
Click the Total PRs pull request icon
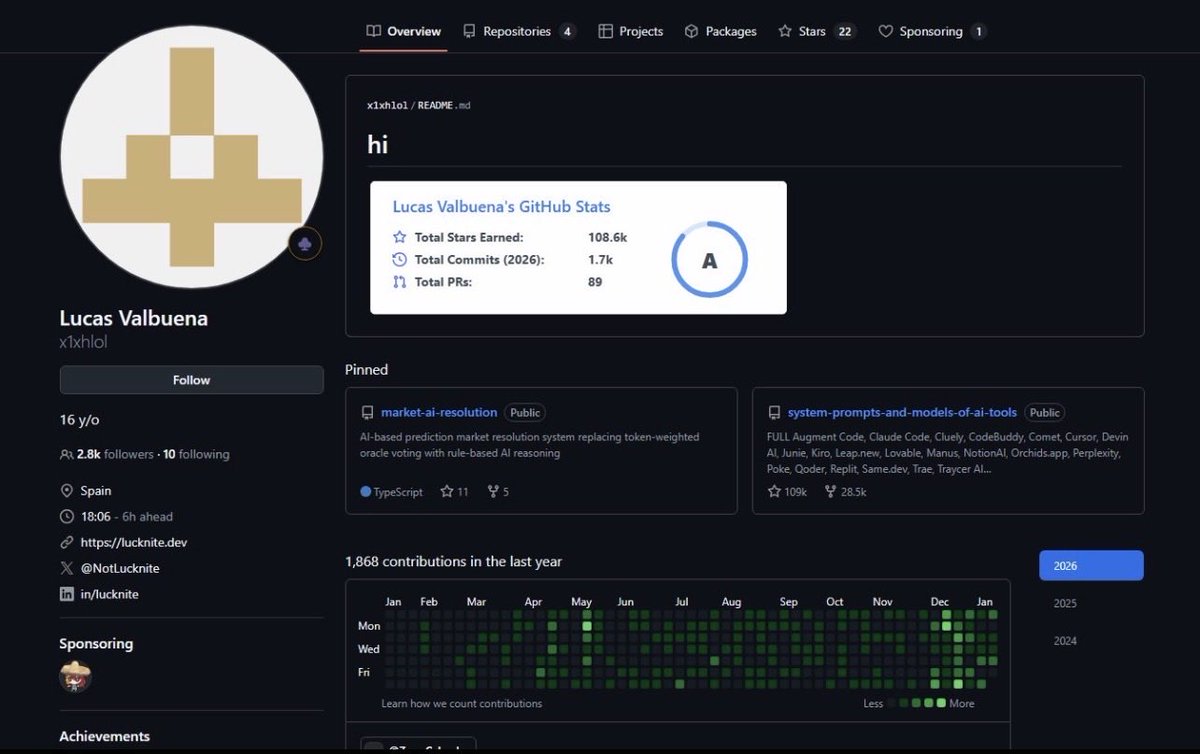coord(400,282)
